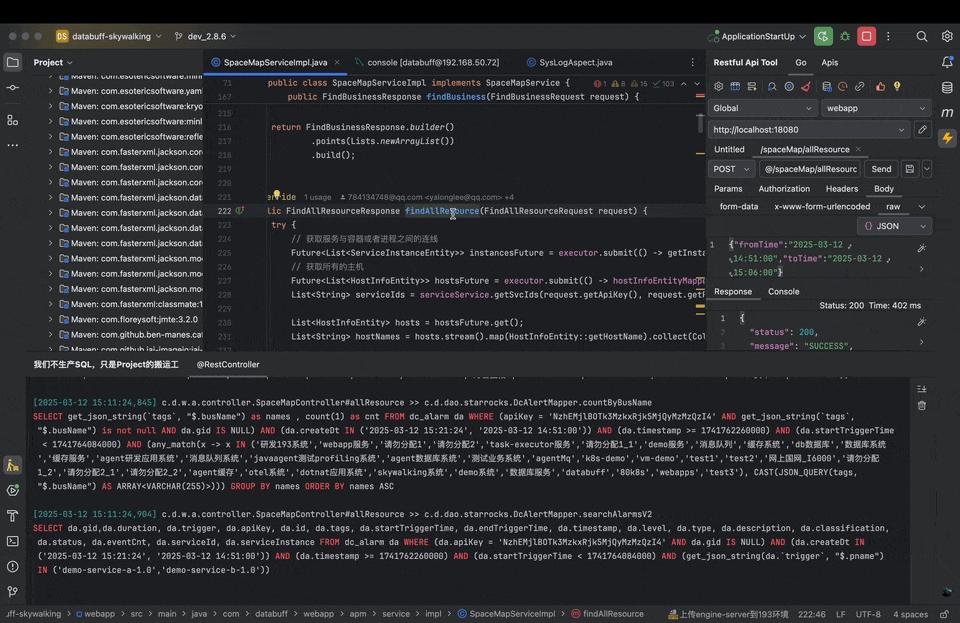This screenshot has width=960, height=623.
Task: Open the Database tool on right sidebar
Action: 947,87
